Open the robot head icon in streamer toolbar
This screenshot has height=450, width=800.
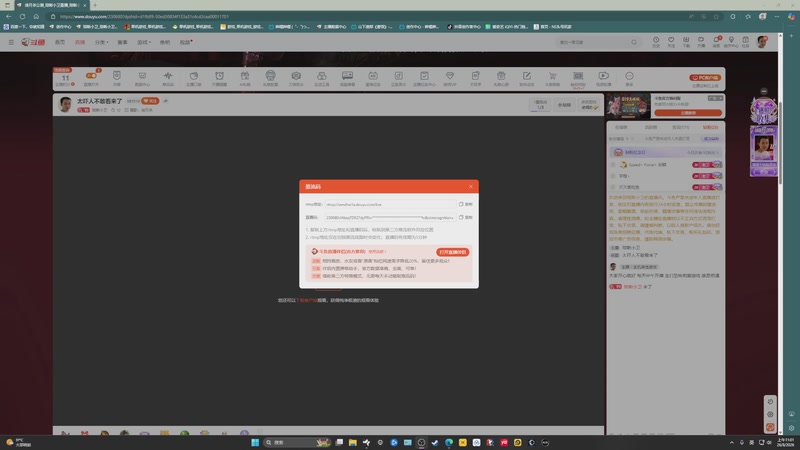tap(270, 78)
